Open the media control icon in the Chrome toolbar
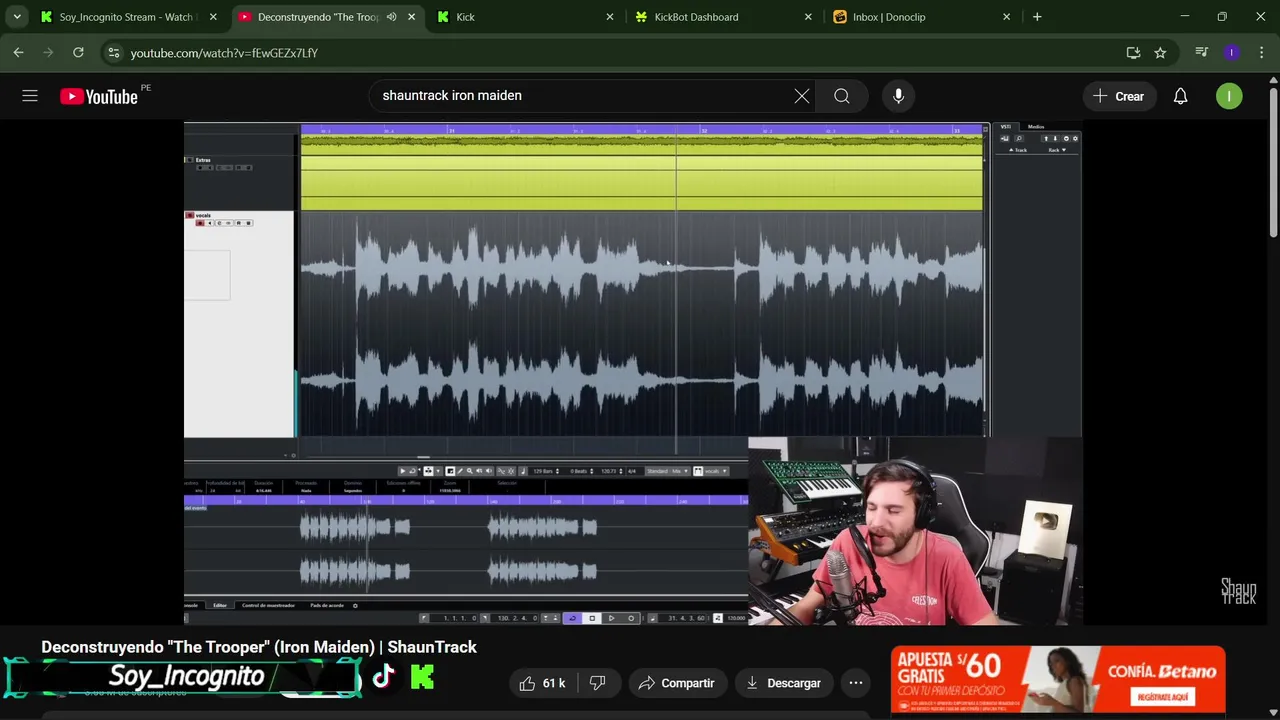The height and width of the screenshot is (720, 1280). (1202, 52)
